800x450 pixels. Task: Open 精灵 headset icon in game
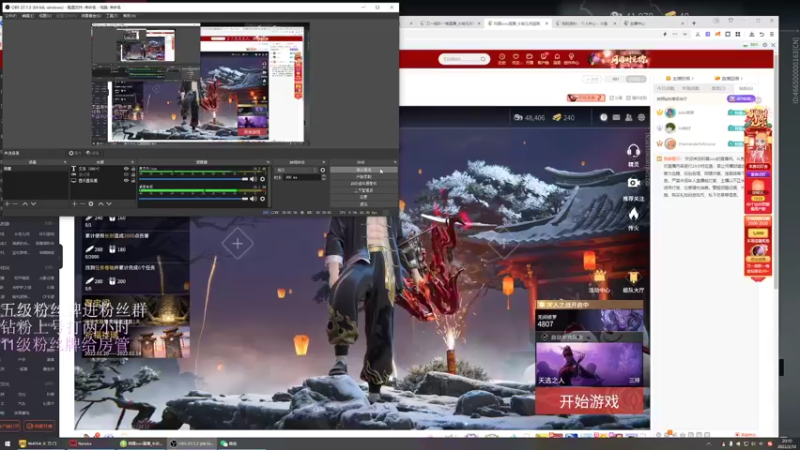(x=633, y=151)
